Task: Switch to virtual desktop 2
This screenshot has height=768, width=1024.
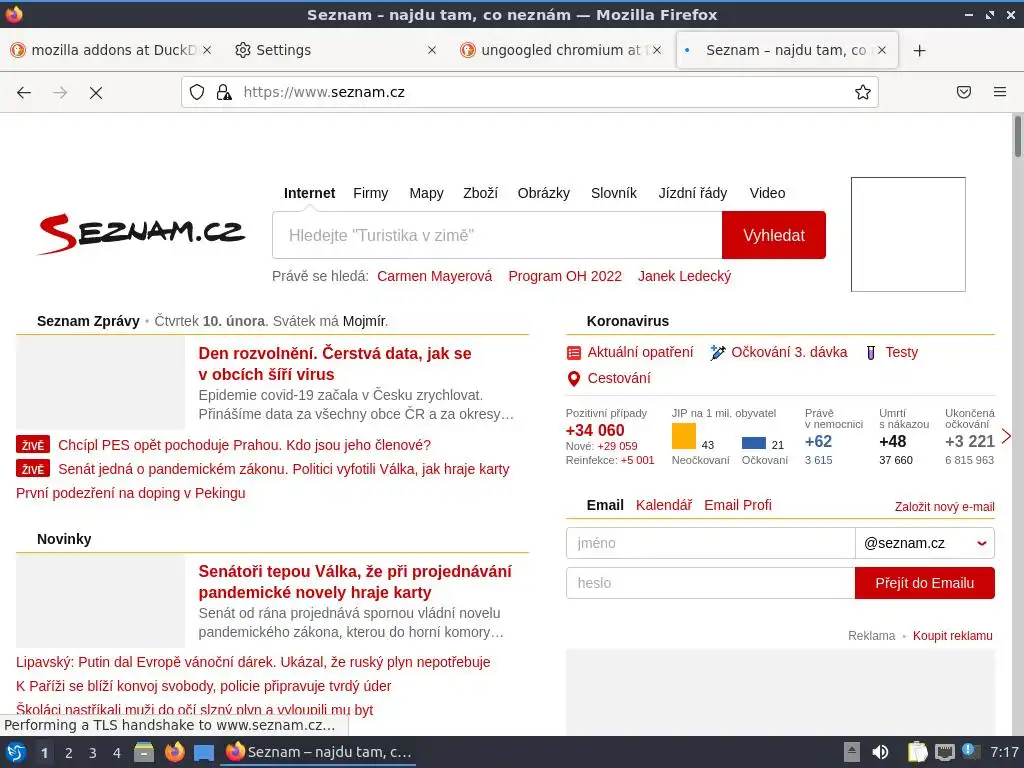Action: pos(69,753)
